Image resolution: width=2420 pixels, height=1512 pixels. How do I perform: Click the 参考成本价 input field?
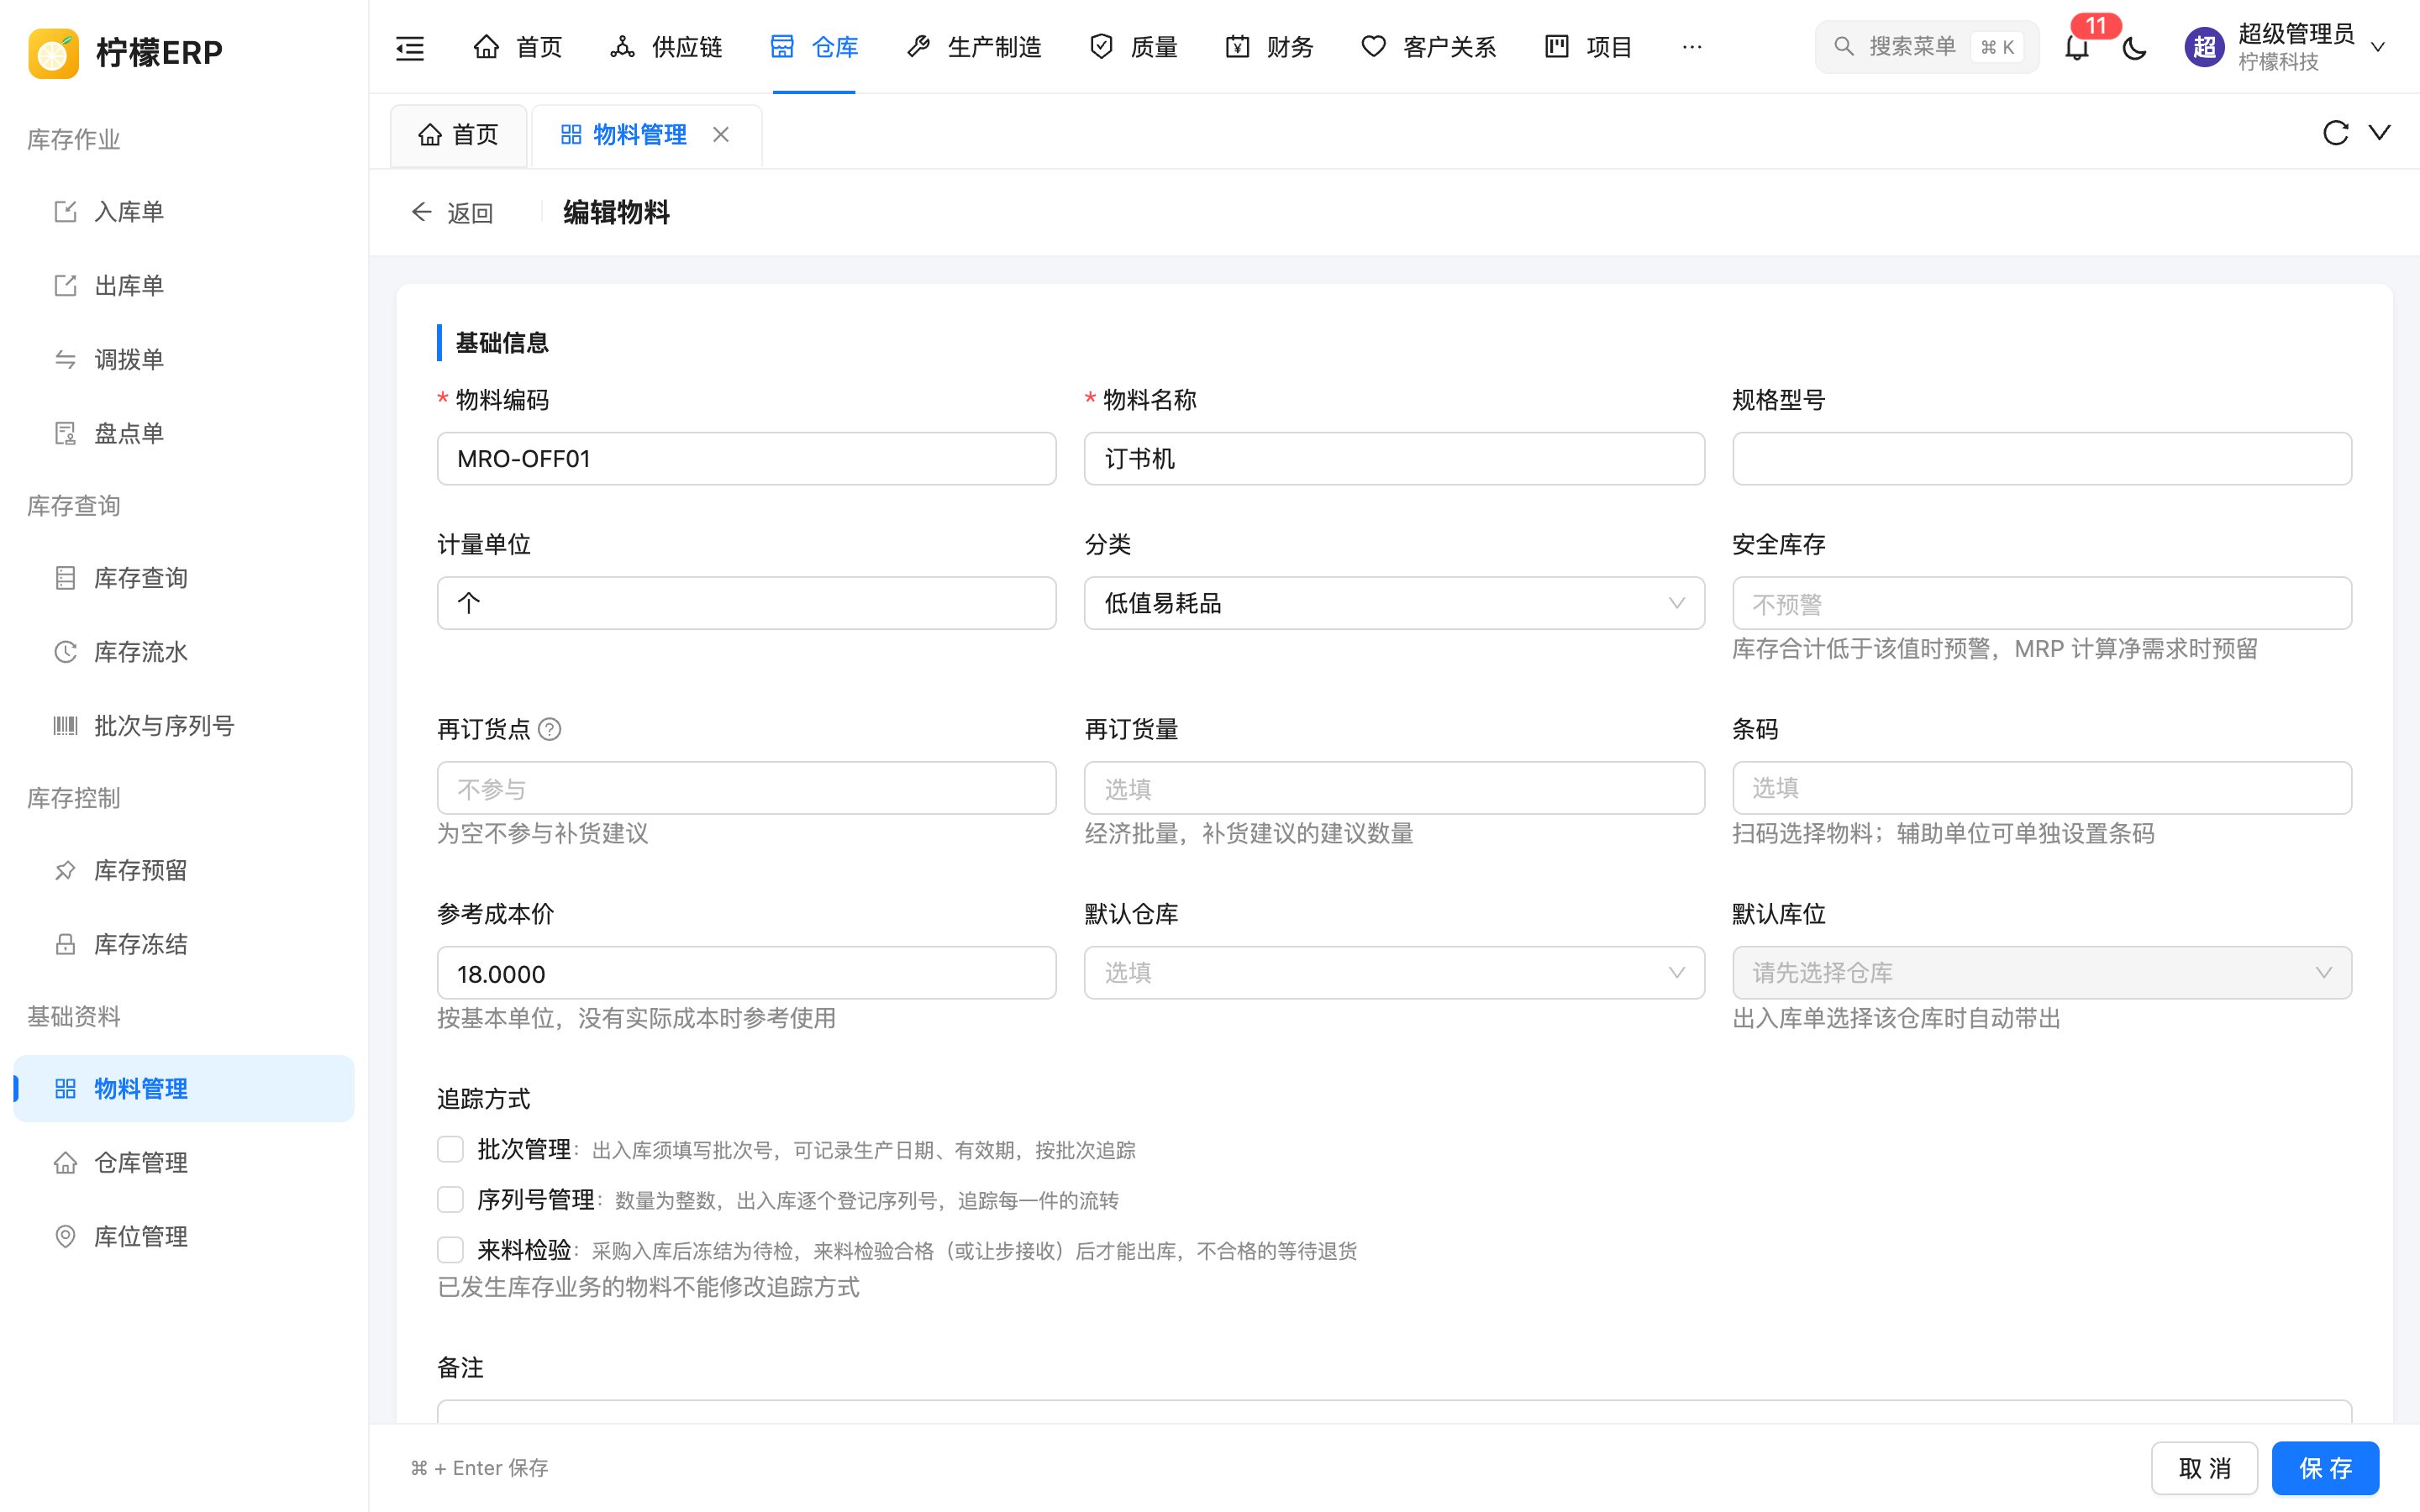(747, 973)
